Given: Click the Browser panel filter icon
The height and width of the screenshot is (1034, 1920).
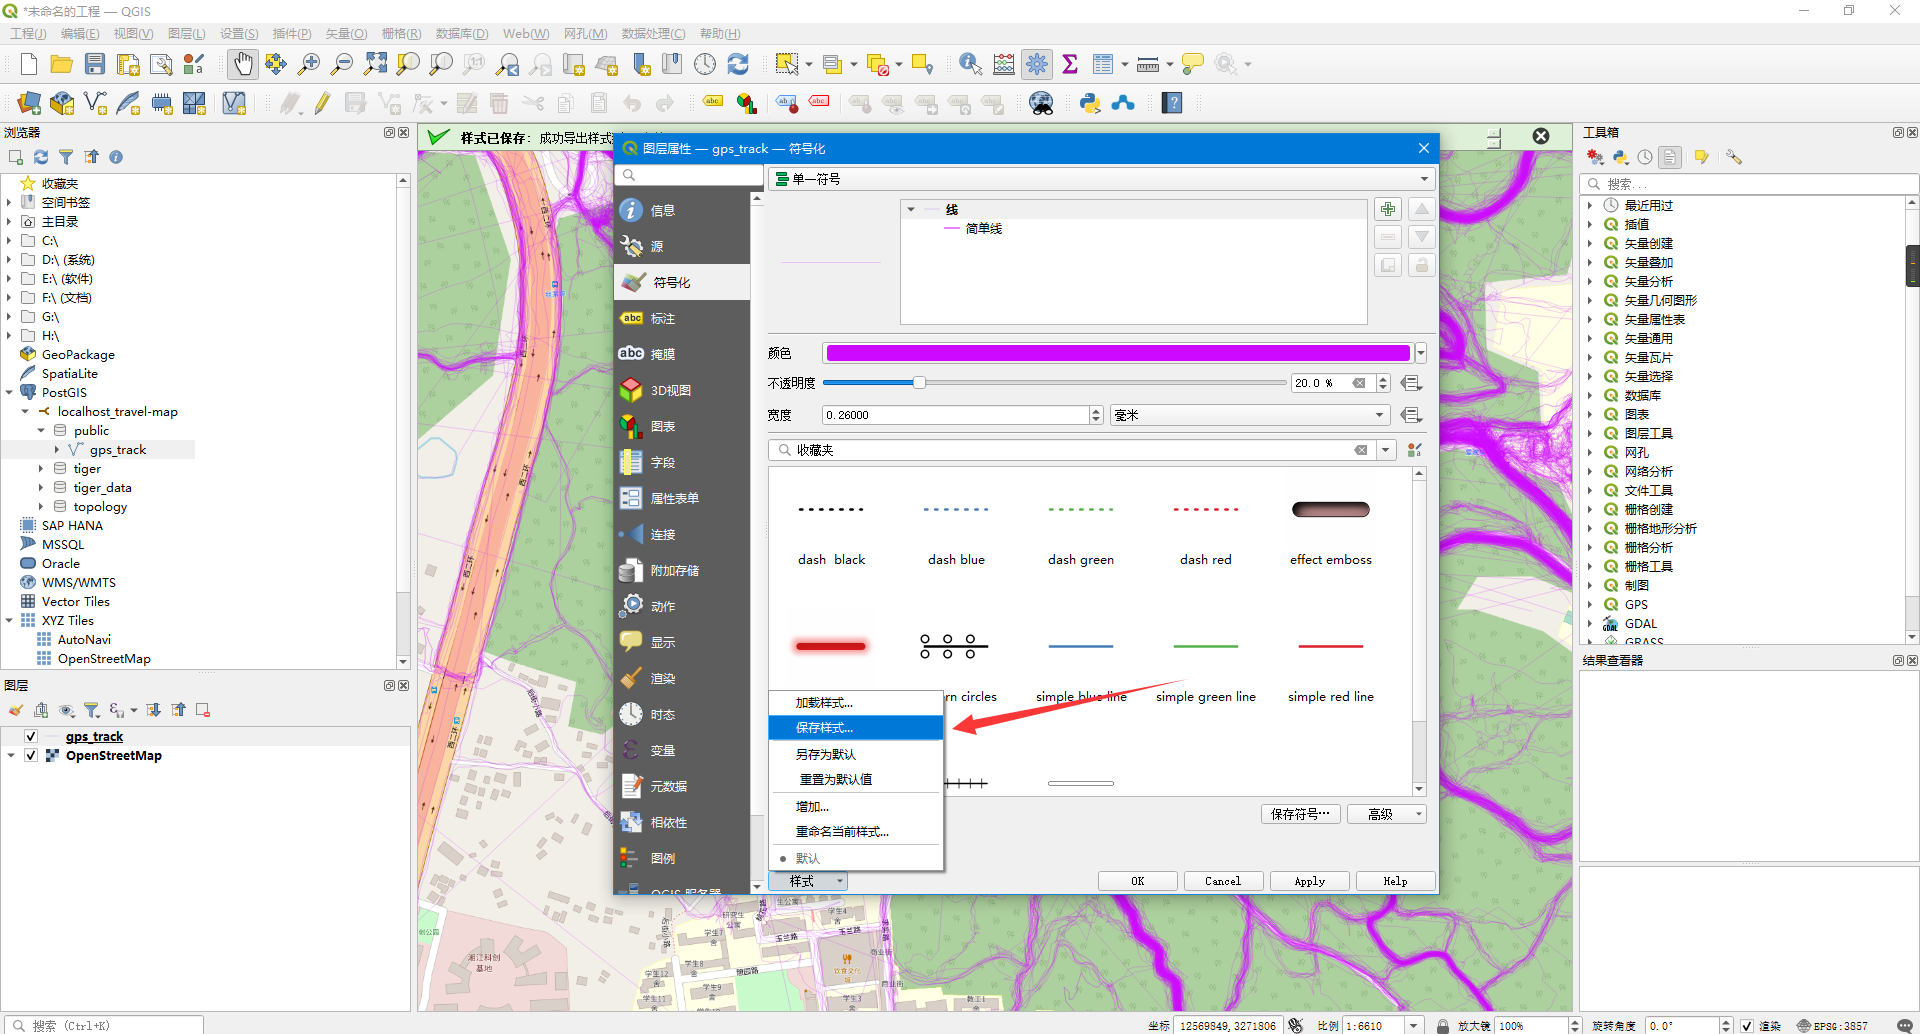Looking at the screenshot, I should [66, 157].
